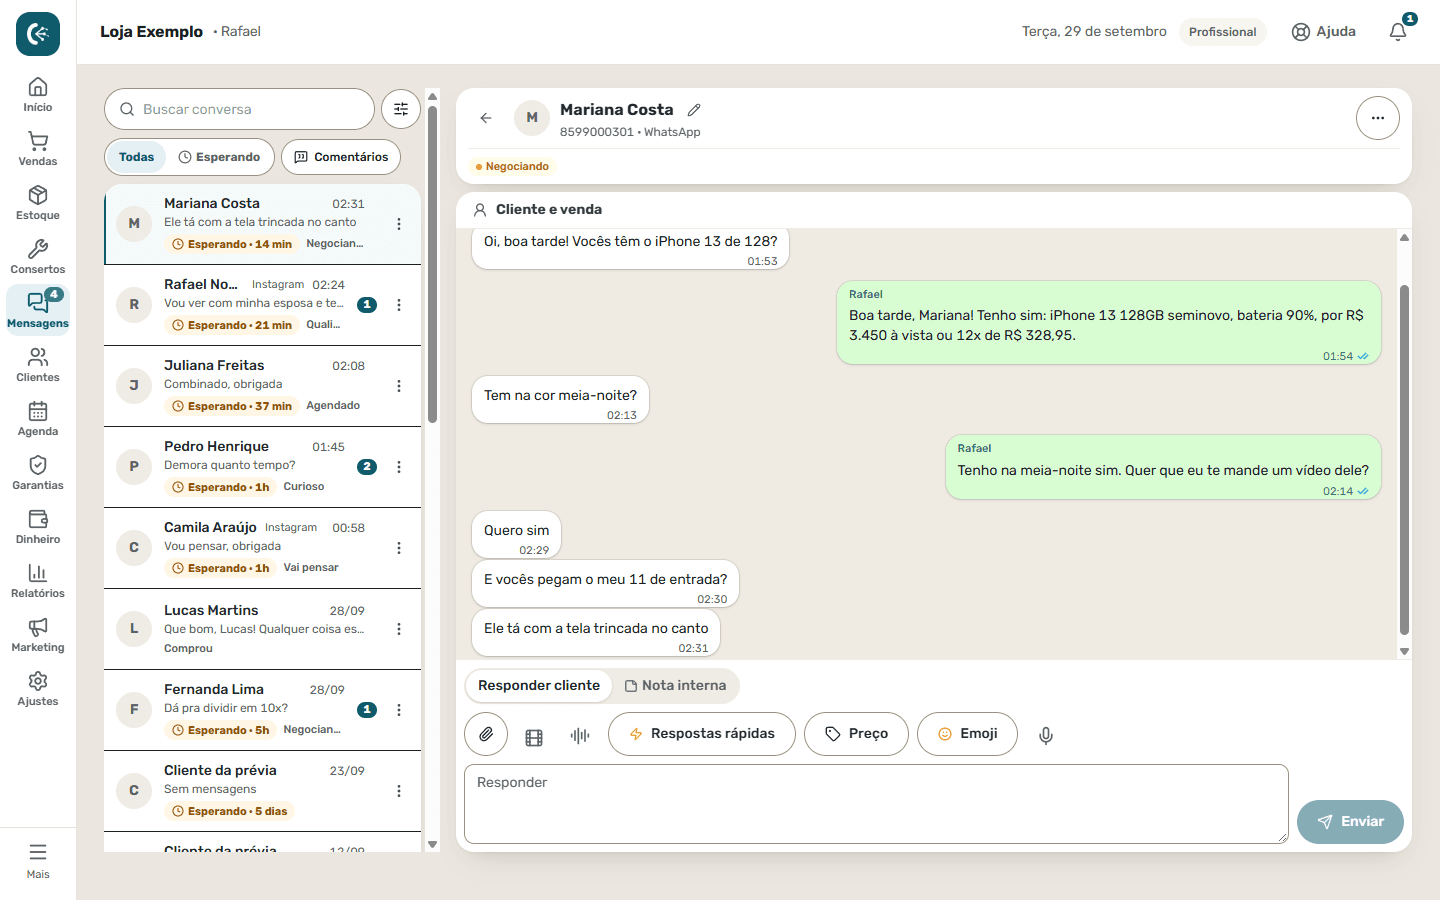Viewport: 1440px width, 900px height.
Task: Open options for Pedro Henrique conversation row
Action: (x=399, y=467)
